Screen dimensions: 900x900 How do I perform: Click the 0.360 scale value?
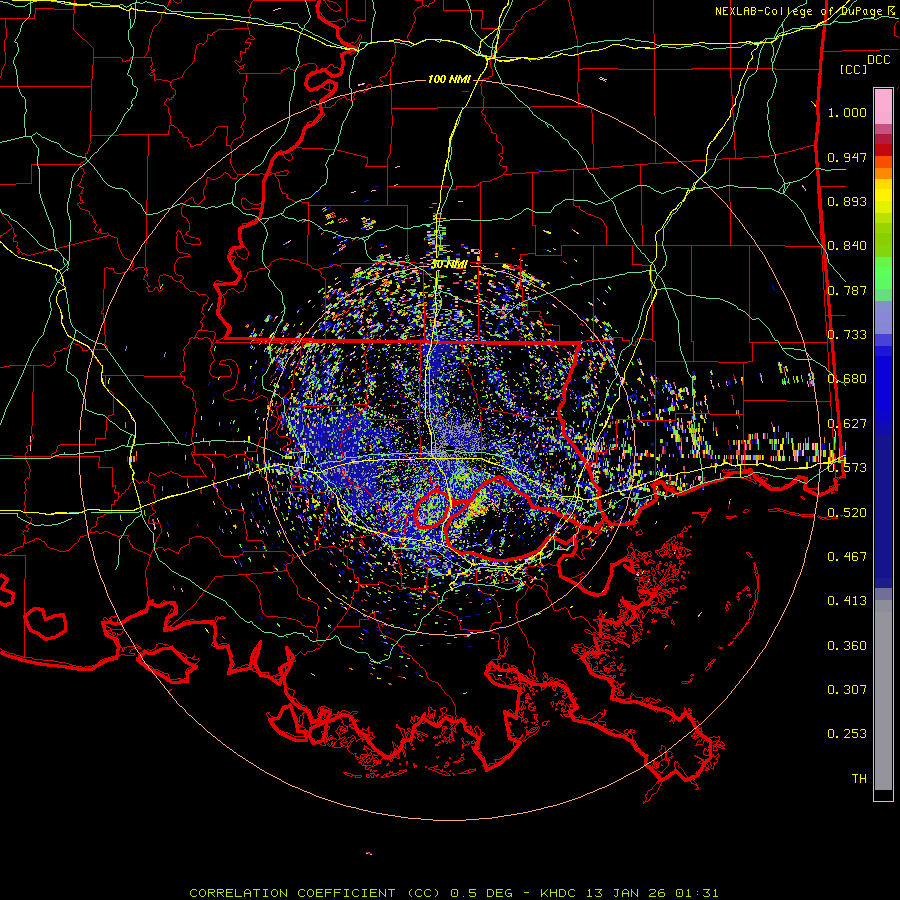(x=847, y=646)
